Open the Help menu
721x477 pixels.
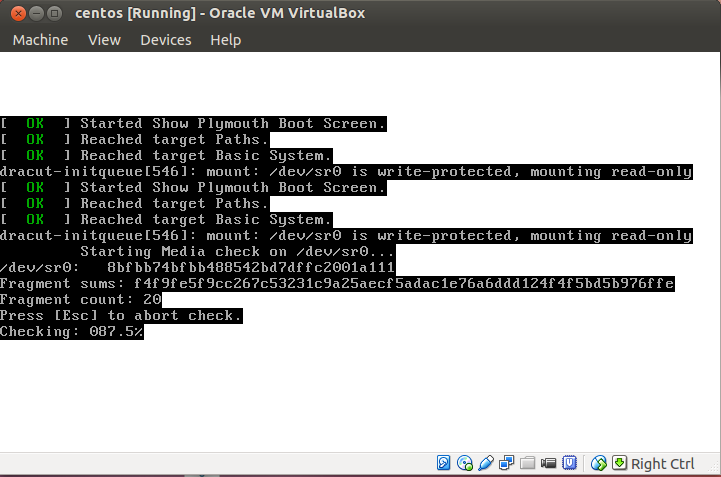point(225,40)
